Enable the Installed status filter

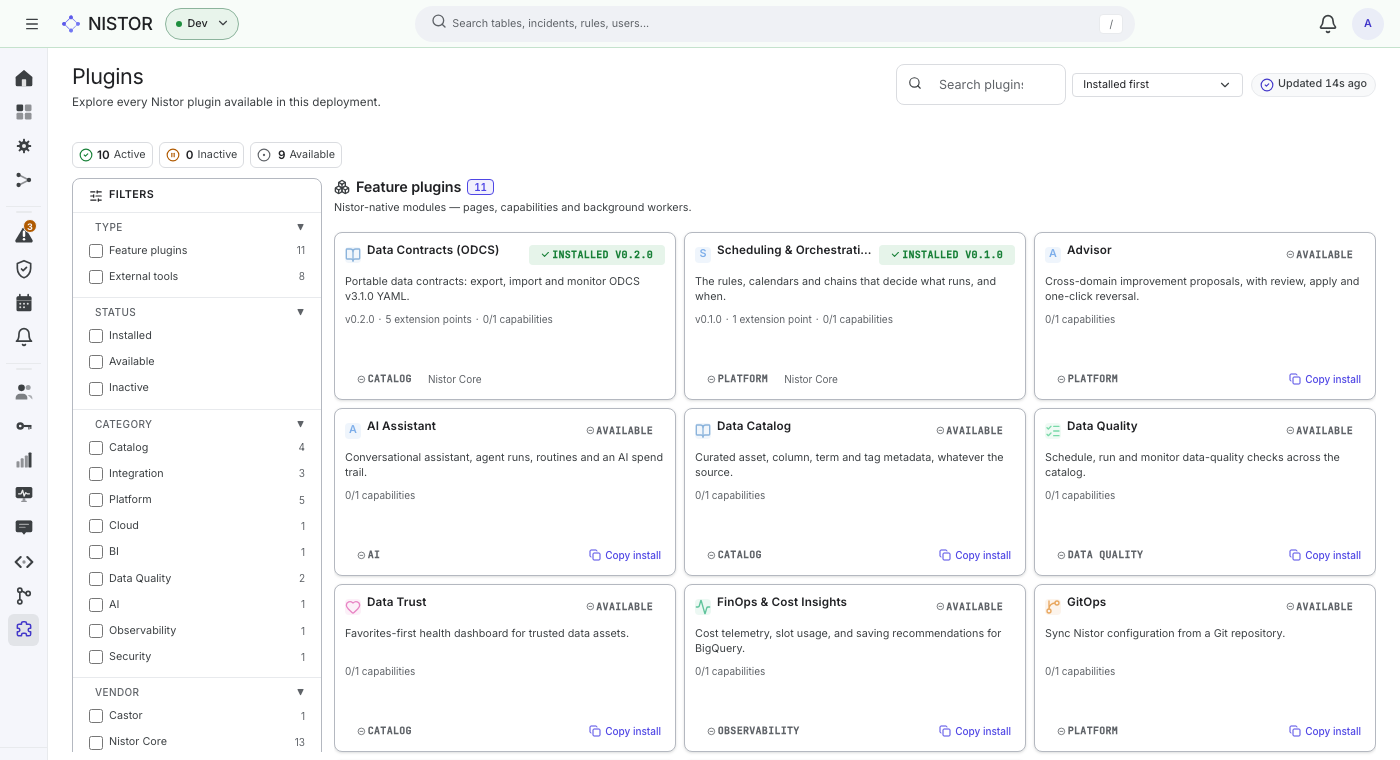96,336
